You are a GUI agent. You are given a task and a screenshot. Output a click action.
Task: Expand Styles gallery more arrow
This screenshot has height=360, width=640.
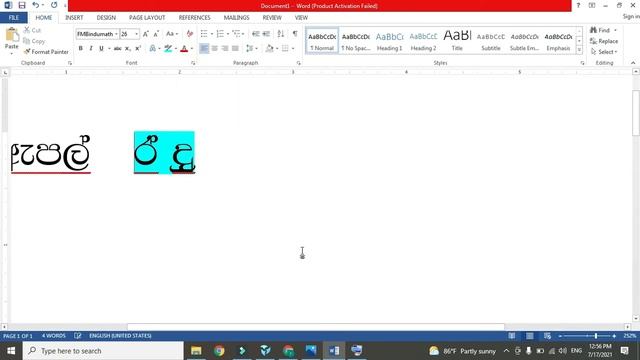tap(579, 50)
